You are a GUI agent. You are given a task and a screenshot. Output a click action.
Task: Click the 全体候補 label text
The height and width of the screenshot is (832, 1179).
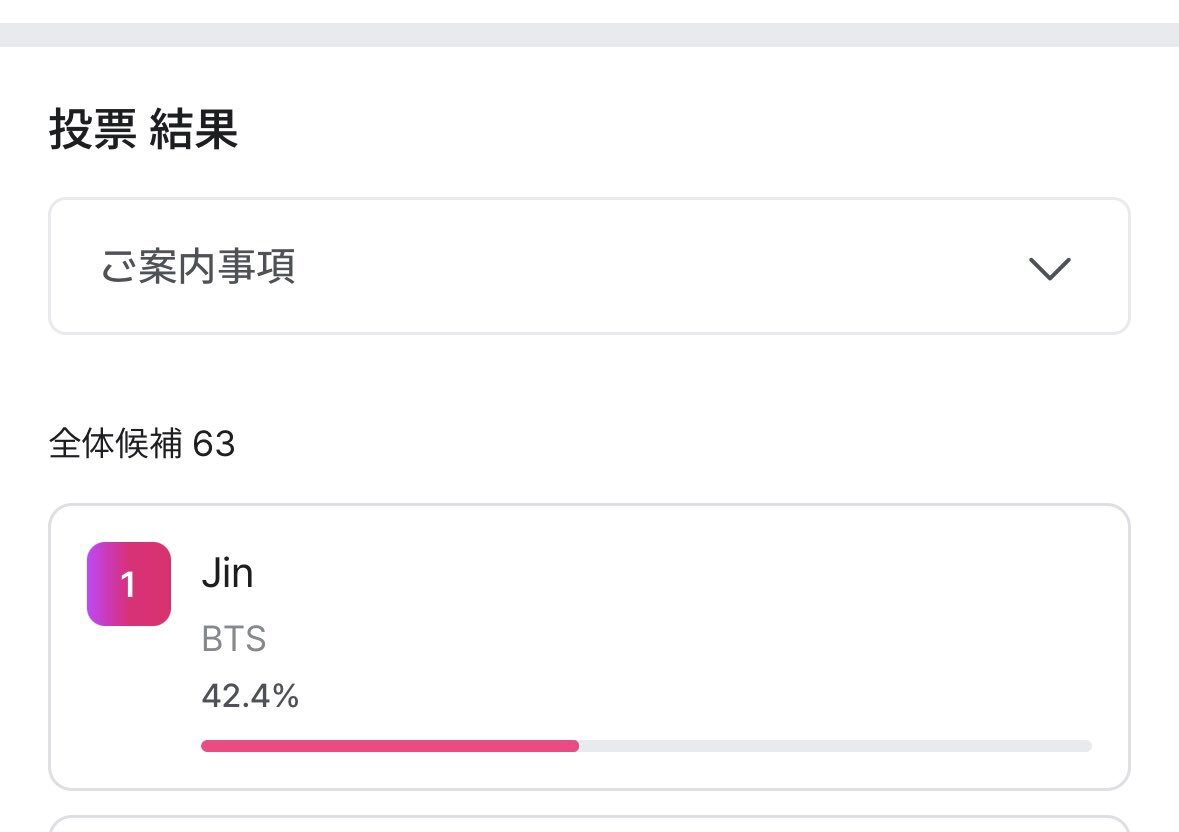(116, 444)
